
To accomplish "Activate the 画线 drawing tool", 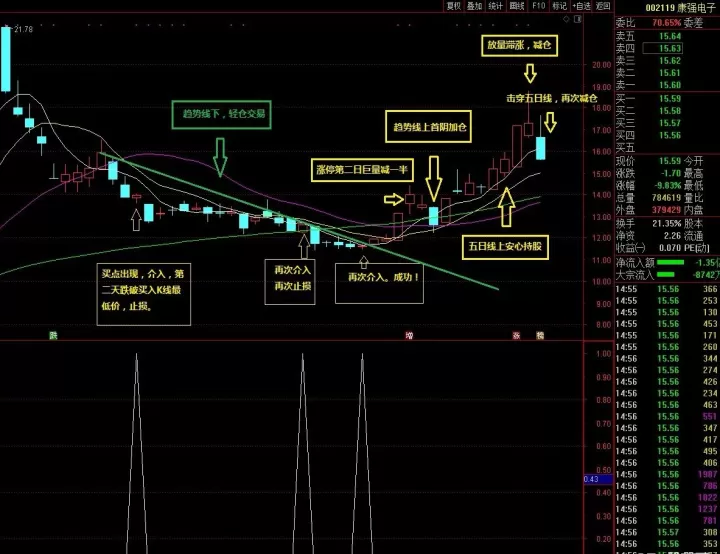I will [517, 6].
